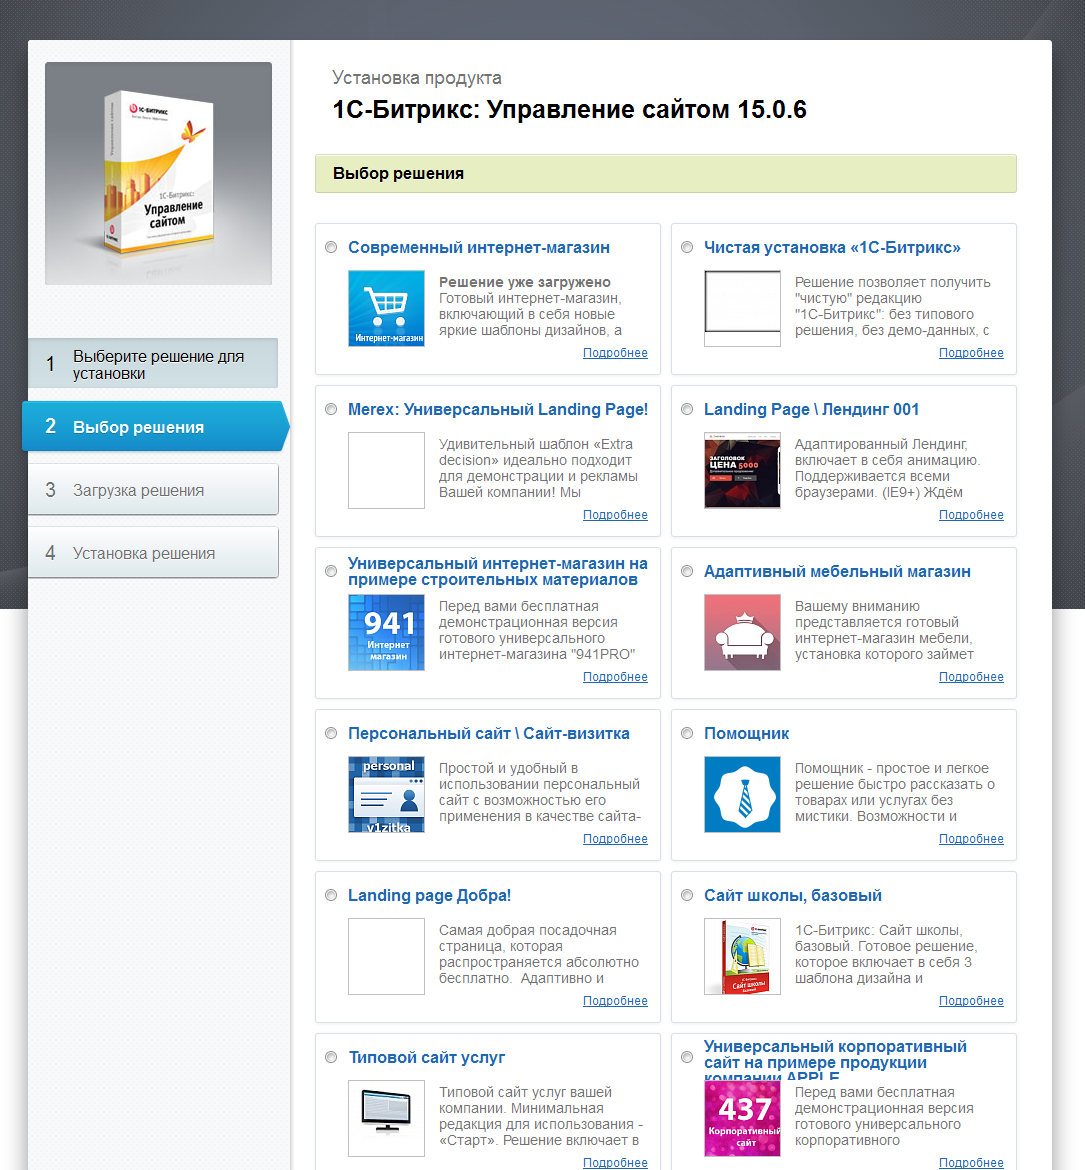Select the Landing Page \ Лендинг 001 radio
1085x1170 pixels.
(x=687, y=409)
